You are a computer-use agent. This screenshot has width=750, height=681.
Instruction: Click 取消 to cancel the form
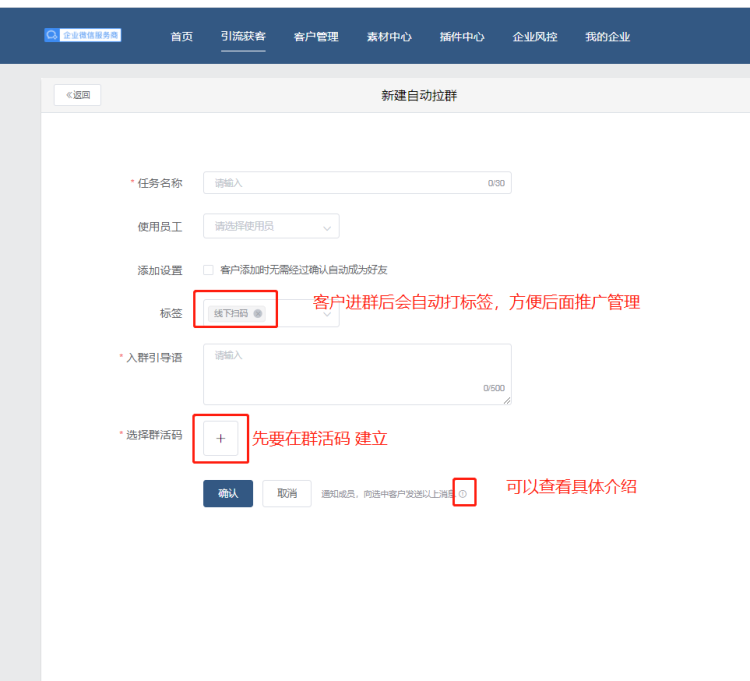click(x=287, y=494)
